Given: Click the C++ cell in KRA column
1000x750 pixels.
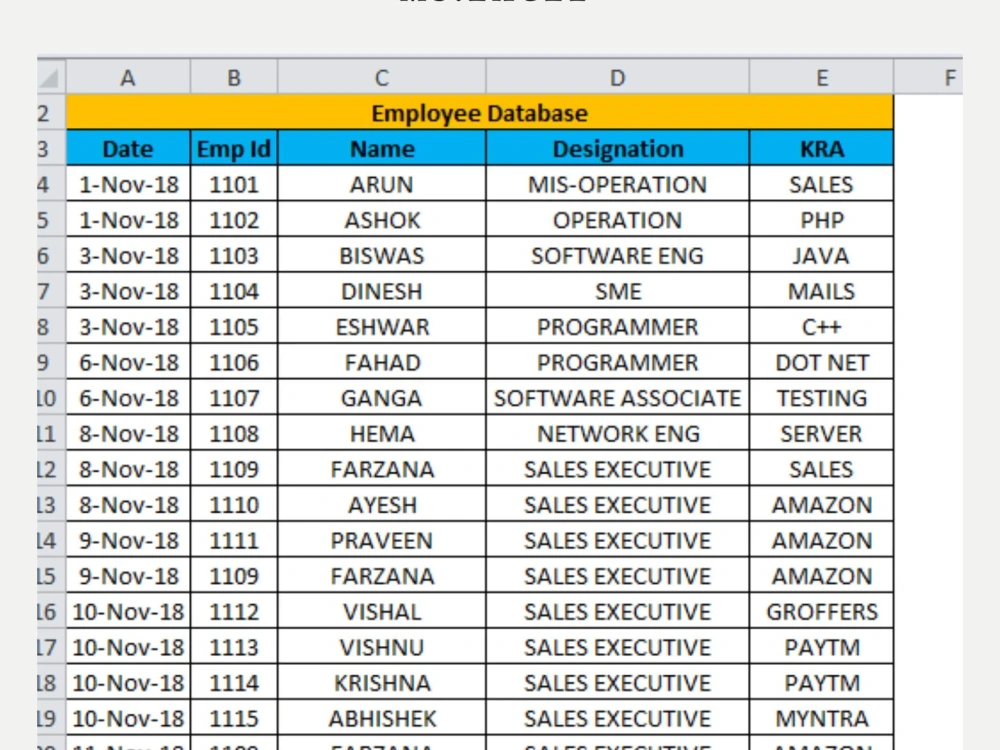Looking at the screenshot, I should (822, 327).
